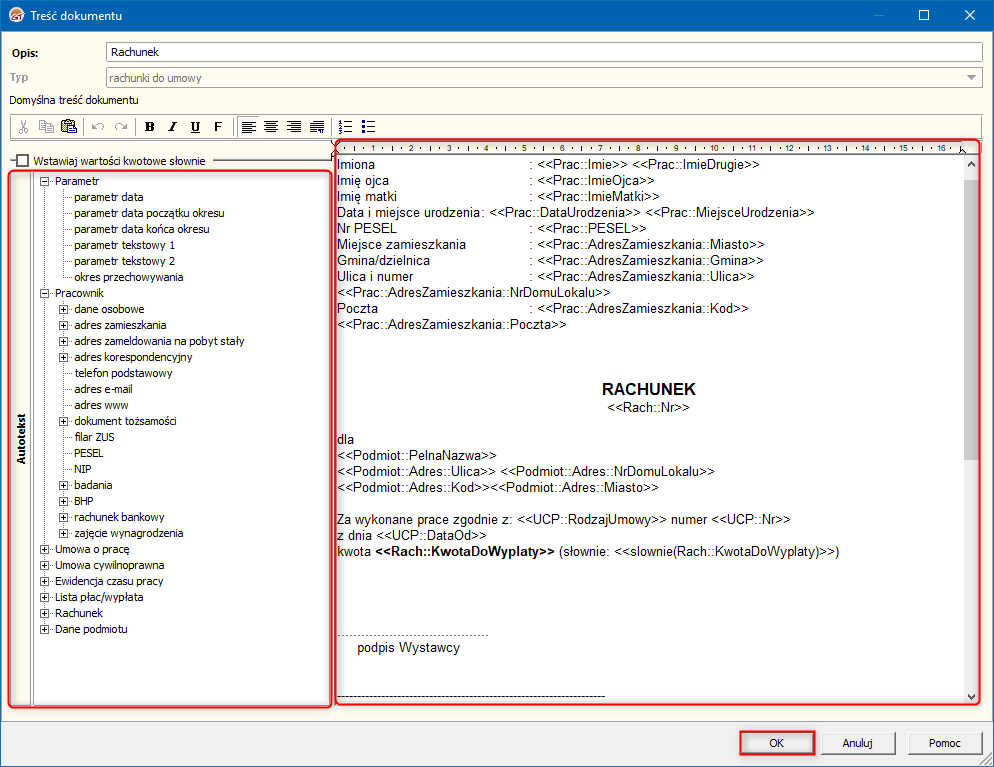
Task: Select telefon podstawowy item
Action: pyautogui.click(x=123, y=373)
